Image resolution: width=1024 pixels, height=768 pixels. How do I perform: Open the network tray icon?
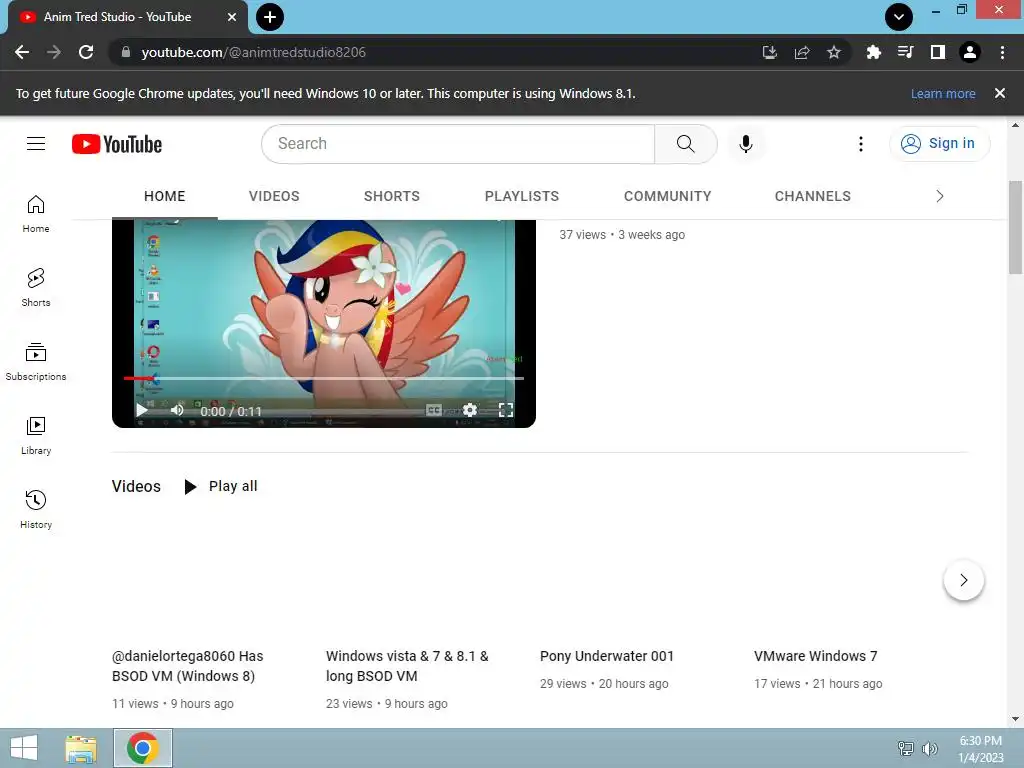906,748
